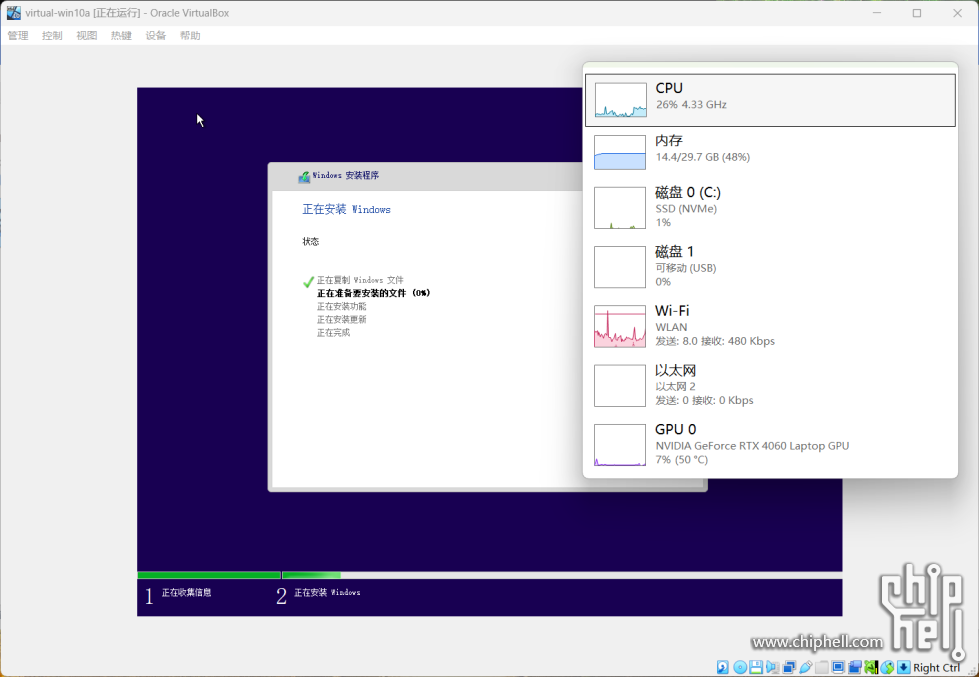The width and height of the screenshot is (979, 677).
Task: Click the hard disk activity status icon
Action: click(723, 667)
